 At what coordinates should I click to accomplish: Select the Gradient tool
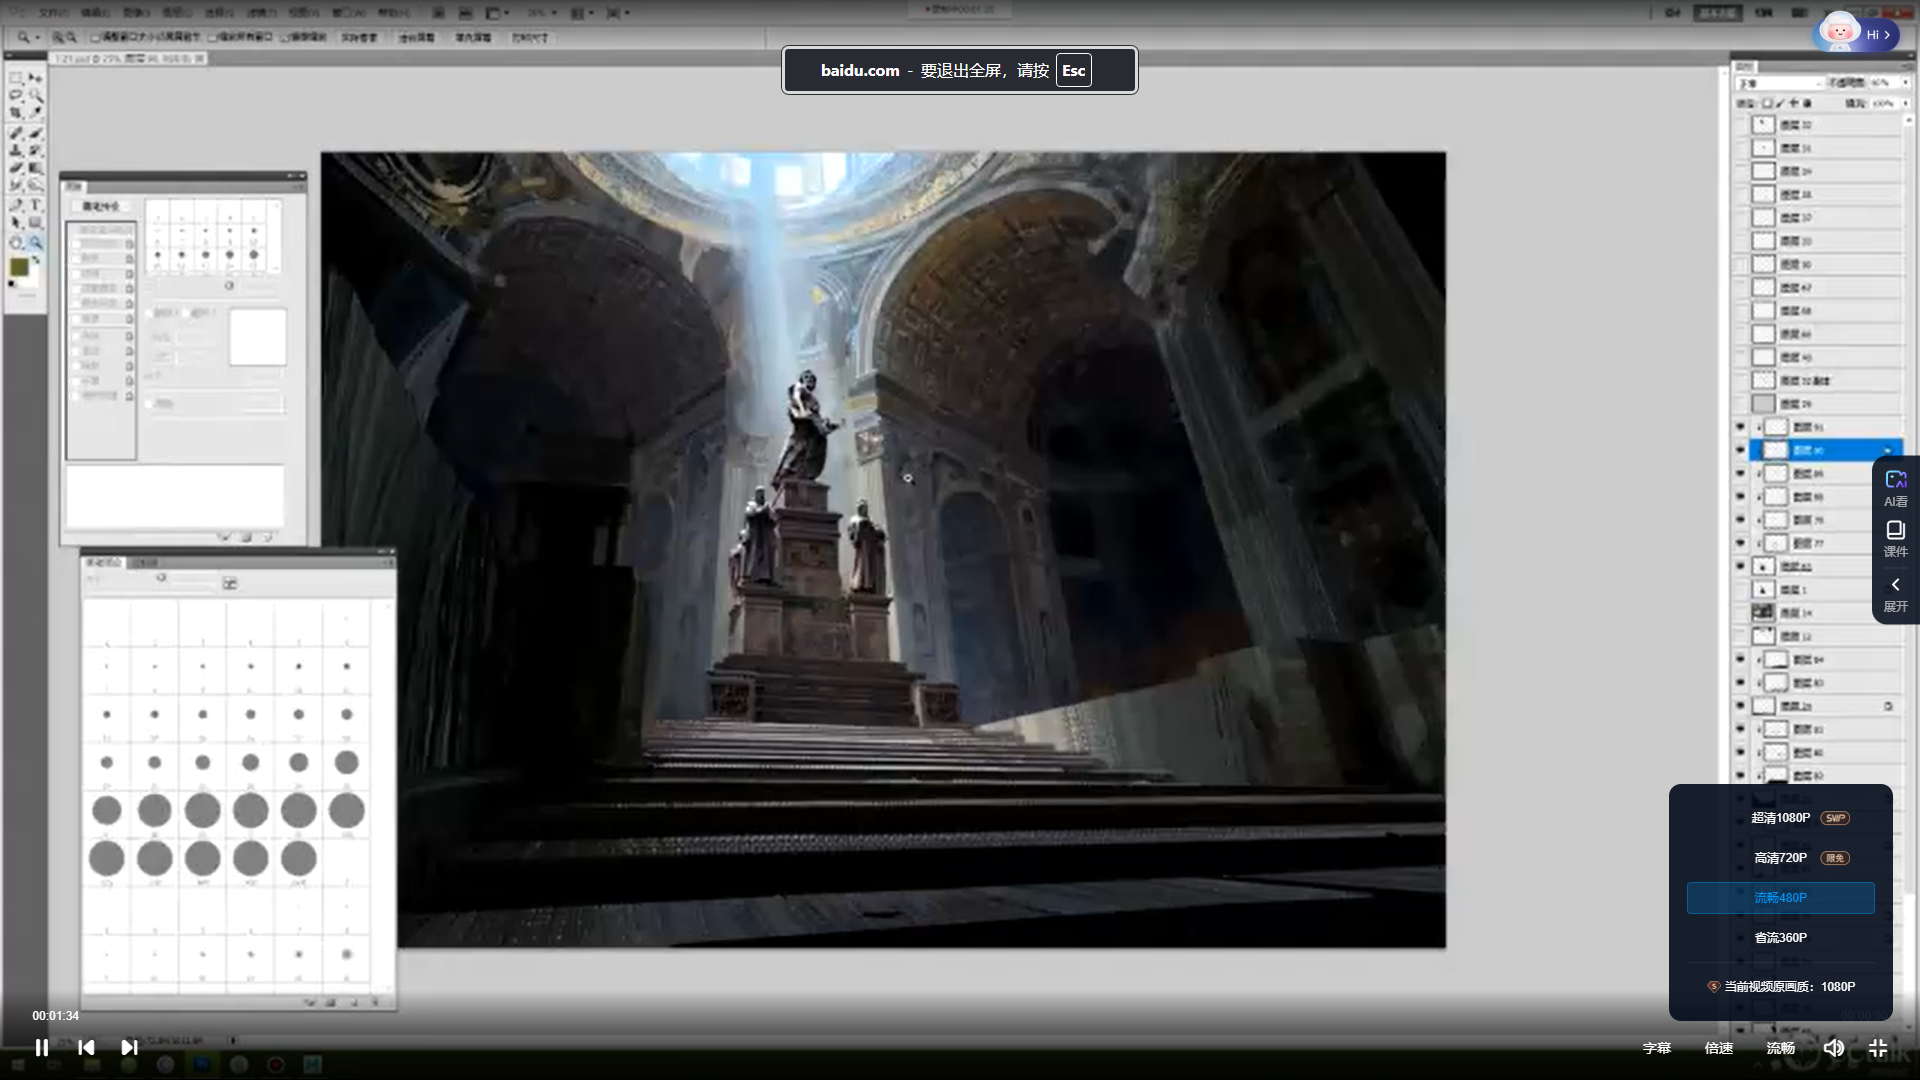[x=35, y=168]
